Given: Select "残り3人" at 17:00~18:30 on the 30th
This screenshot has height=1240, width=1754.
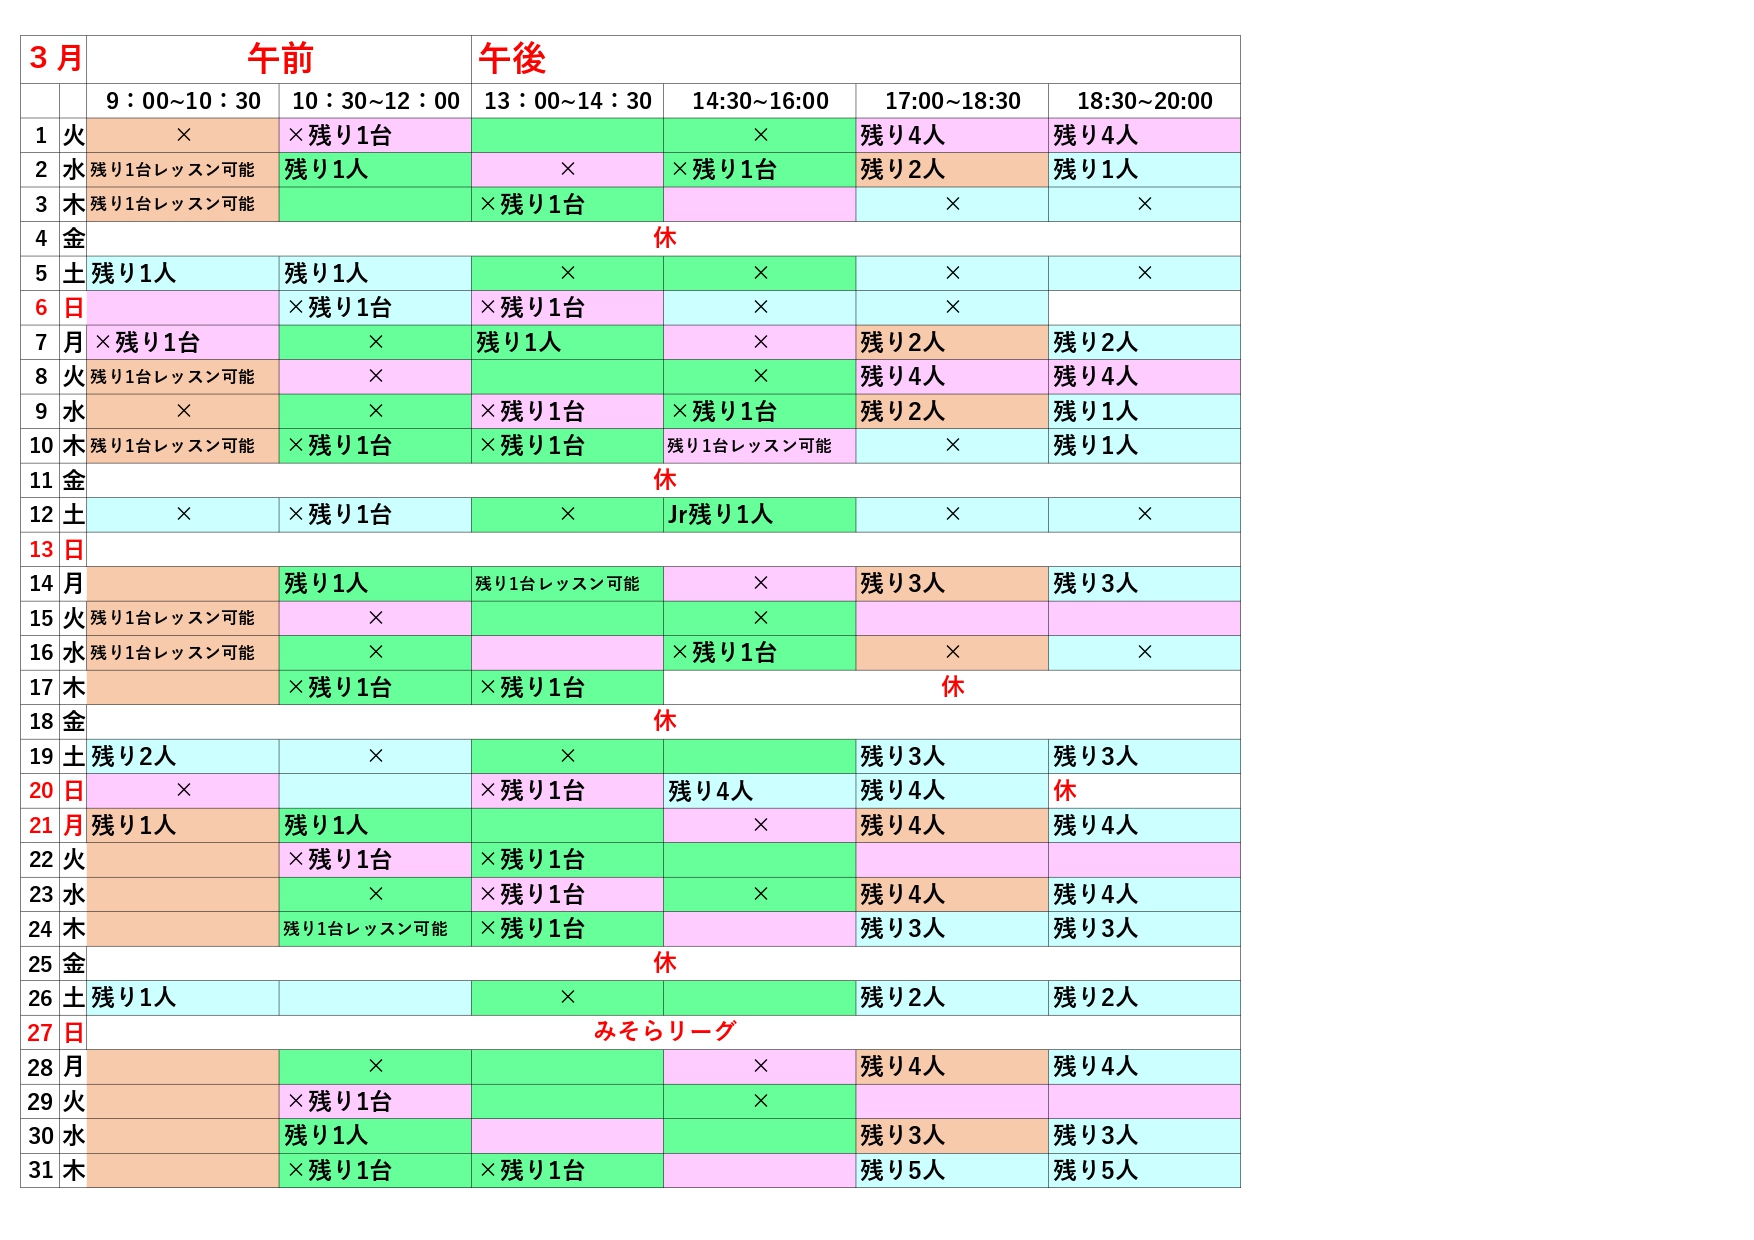Looking at the screenshot, I should [902, 1136].
